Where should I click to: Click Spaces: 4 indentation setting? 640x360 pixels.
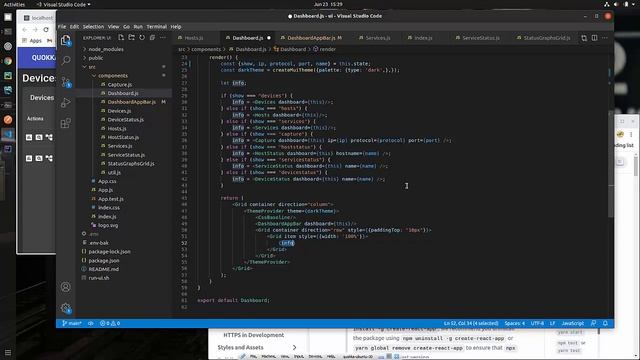tap(515, 323)
